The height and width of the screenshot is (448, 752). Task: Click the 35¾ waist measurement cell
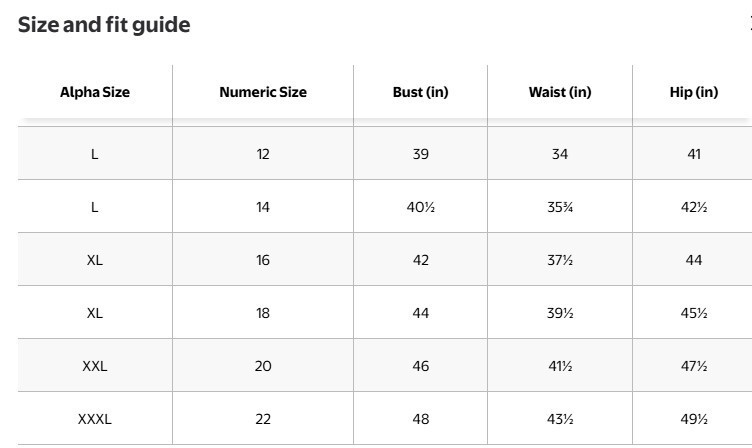pos(560,207)
